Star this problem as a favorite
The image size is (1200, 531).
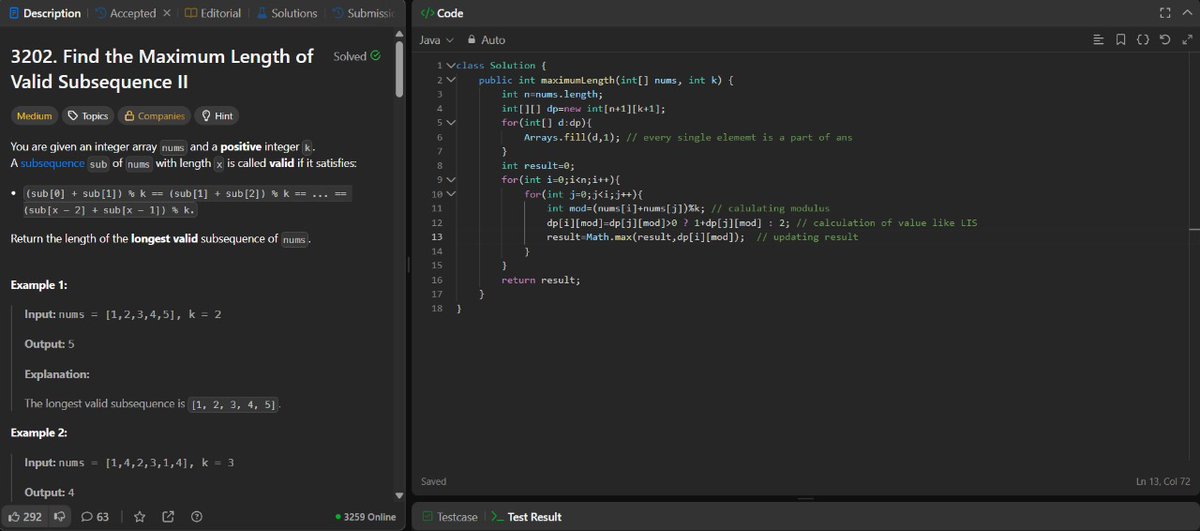pyautogui.click(x=140, y=516)
